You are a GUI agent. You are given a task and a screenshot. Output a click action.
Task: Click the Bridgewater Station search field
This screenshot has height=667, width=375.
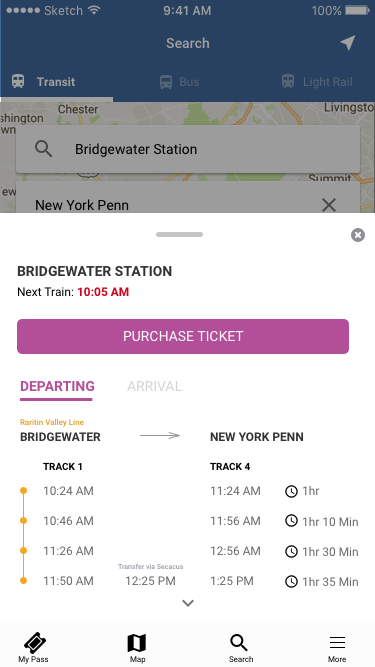[188, 149]
